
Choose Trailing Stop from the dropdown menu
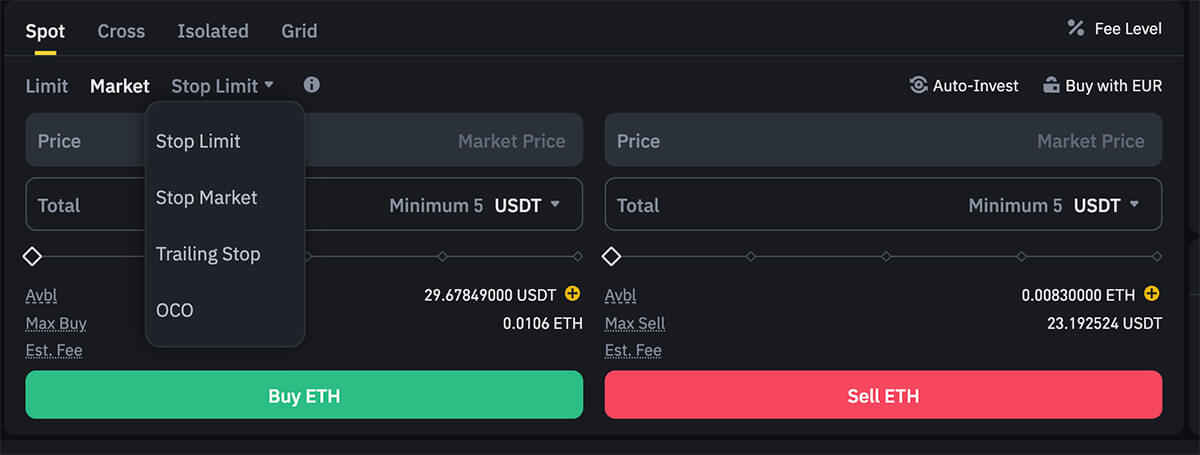click(x=208, y=254)
